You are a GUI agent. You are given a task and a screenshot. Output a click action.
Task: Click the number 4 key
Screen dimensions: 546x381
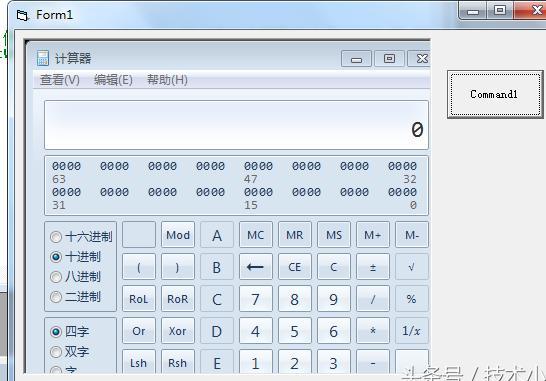click(x=256, y=331)
